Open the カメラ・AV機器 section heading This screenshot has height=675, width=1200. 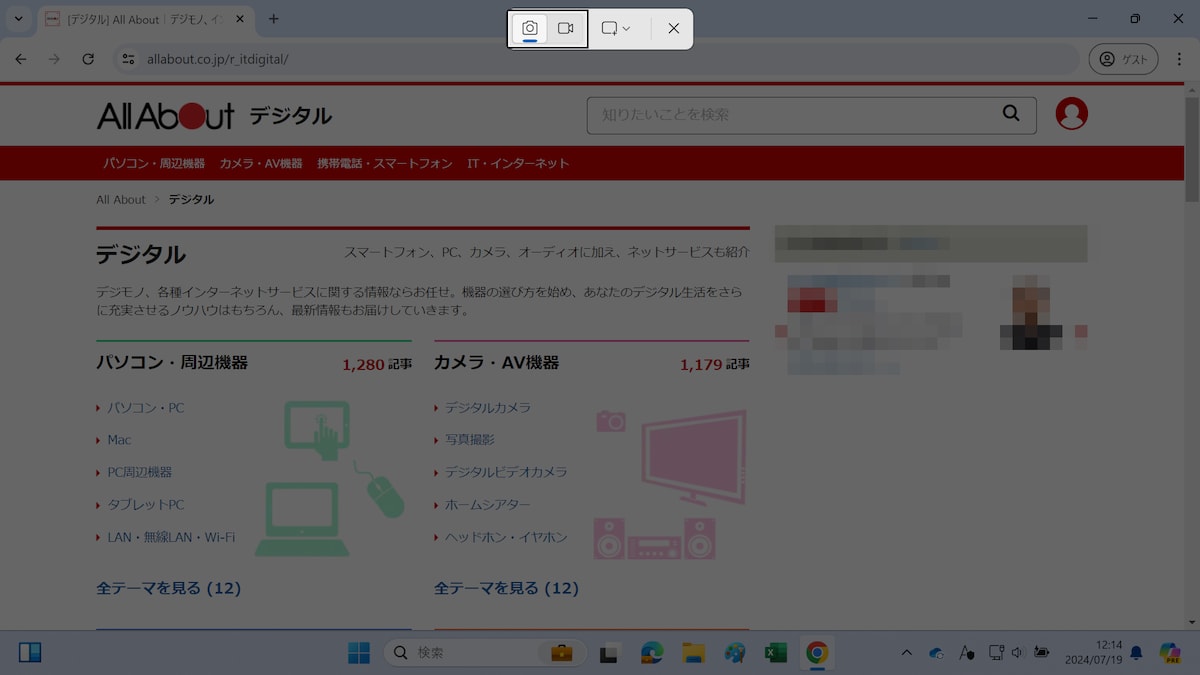pos(496,363)
